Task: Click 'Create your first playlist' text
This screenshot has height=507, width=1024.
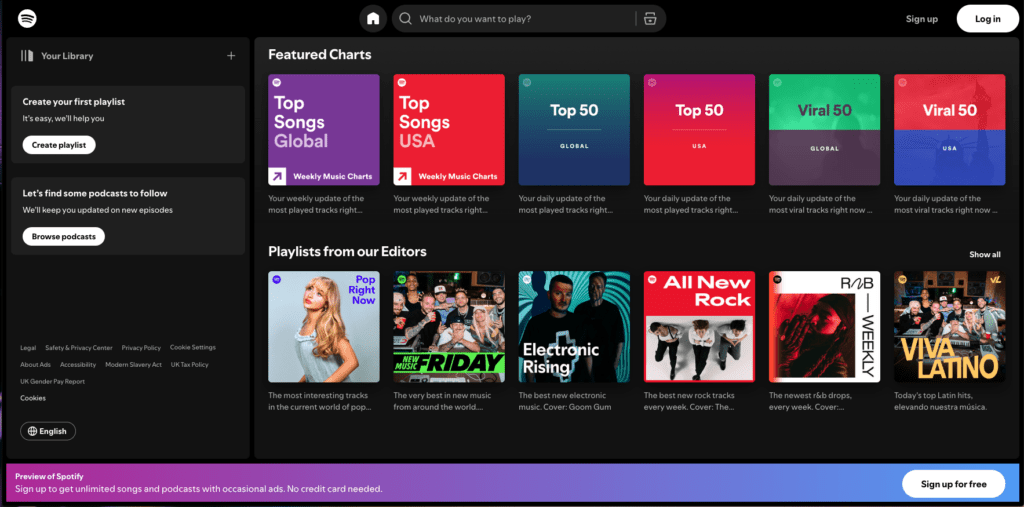Action: 74,102
